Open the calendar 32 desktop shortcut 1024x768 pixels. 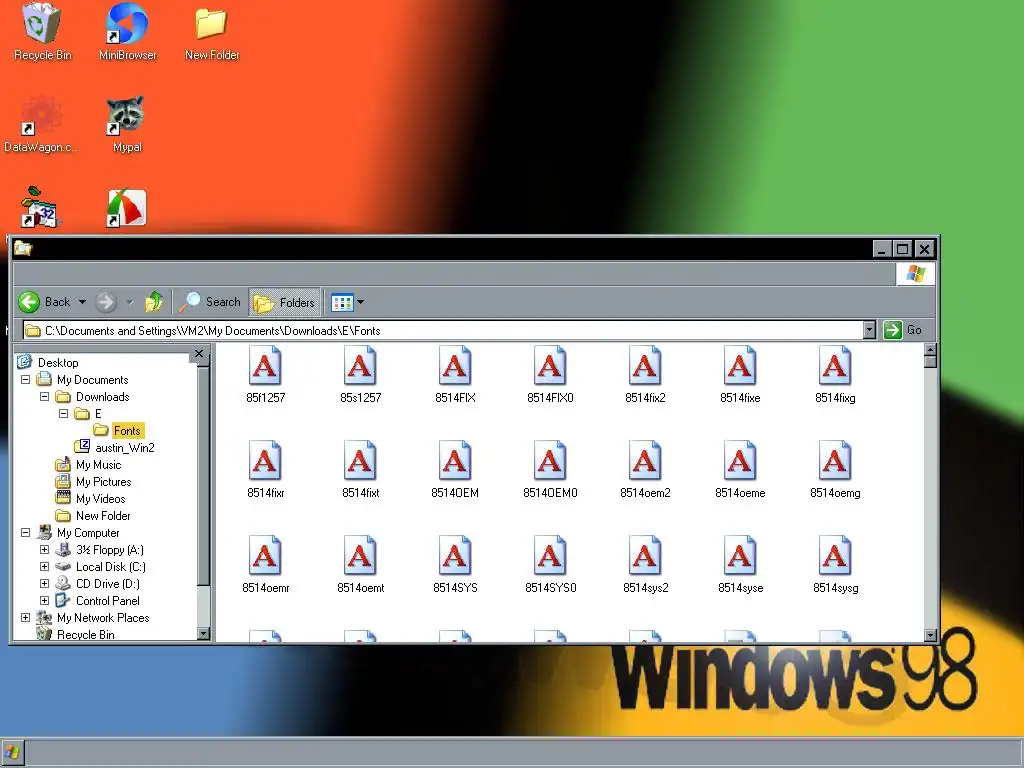coord(39,207)
